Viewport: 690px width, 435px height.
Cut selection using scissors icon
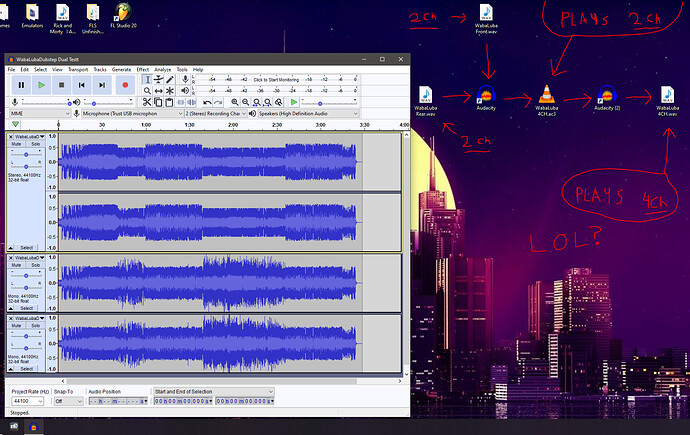point(147,102)
